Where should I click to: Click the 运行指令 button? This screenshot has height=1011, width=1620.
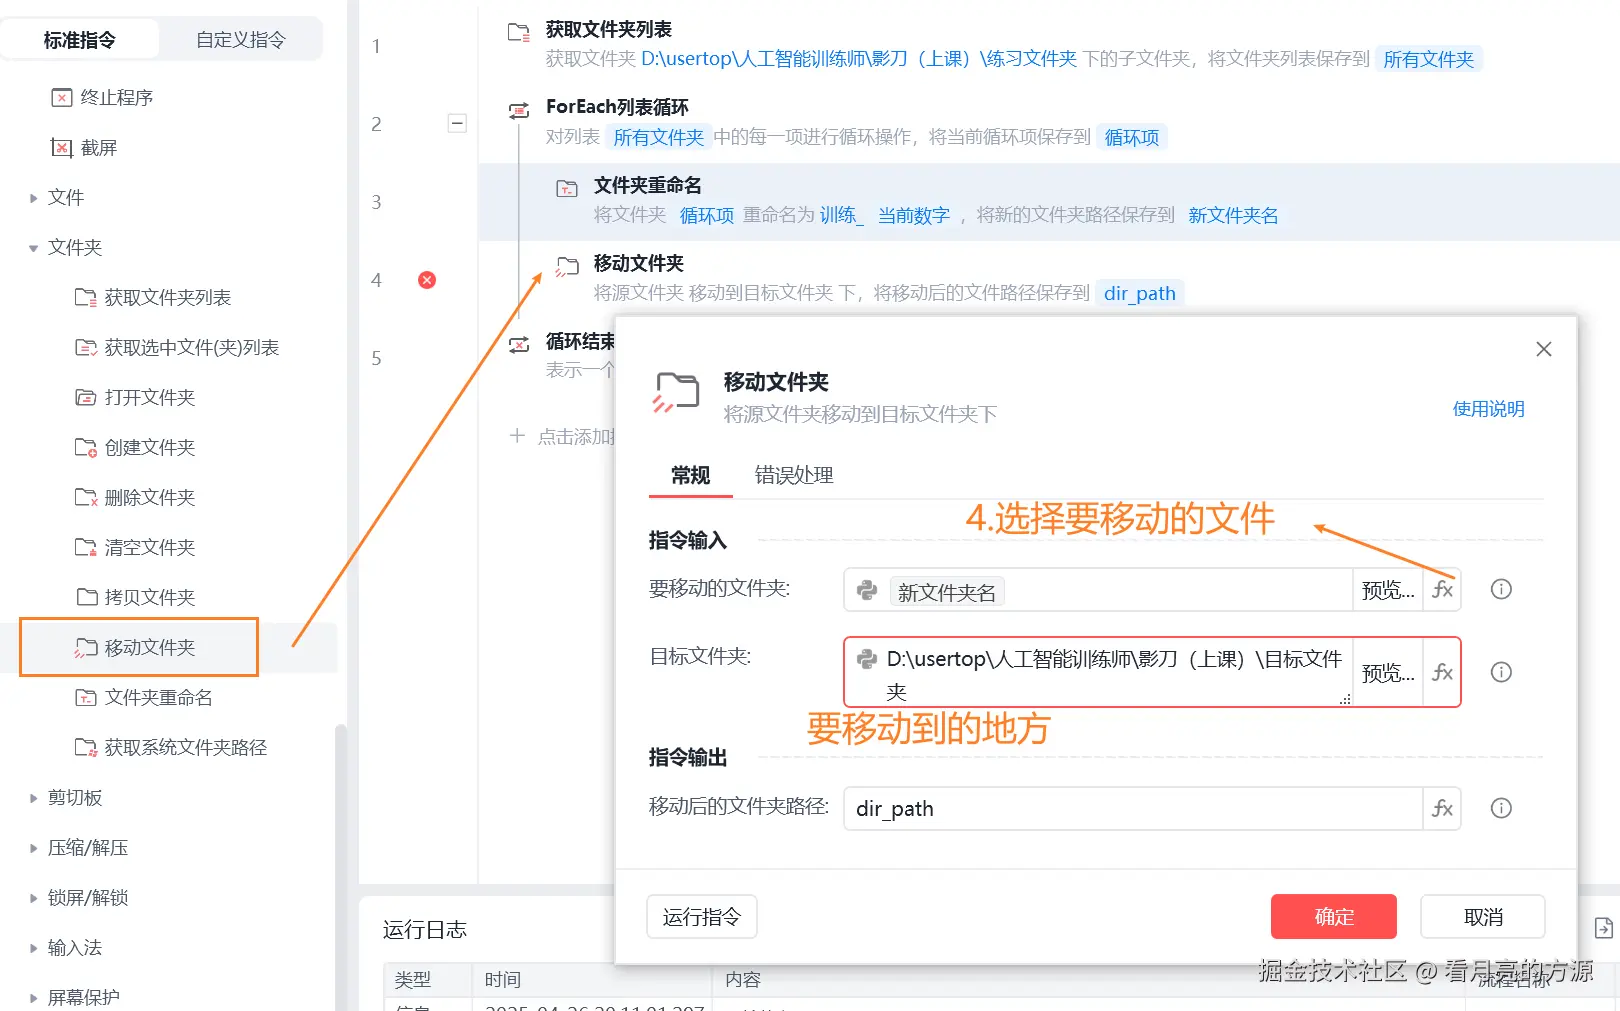pos(702,917)
